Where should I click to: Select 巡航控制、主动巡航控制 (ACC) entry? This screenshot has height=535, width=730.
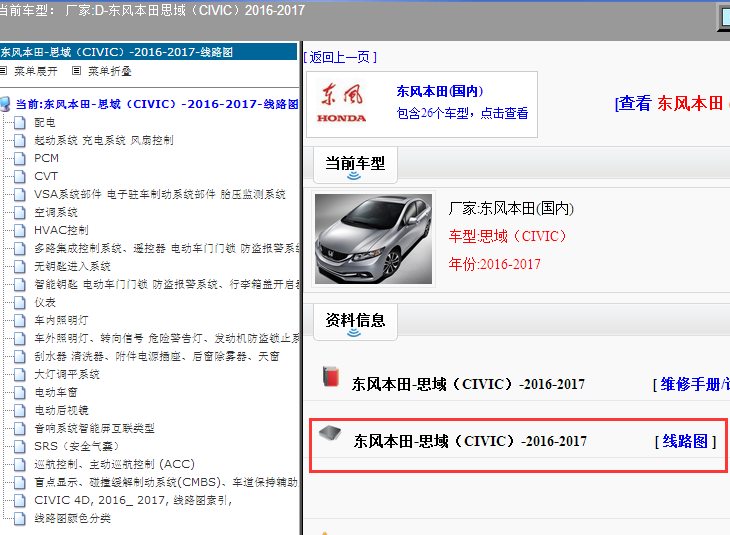click(115, 465)
